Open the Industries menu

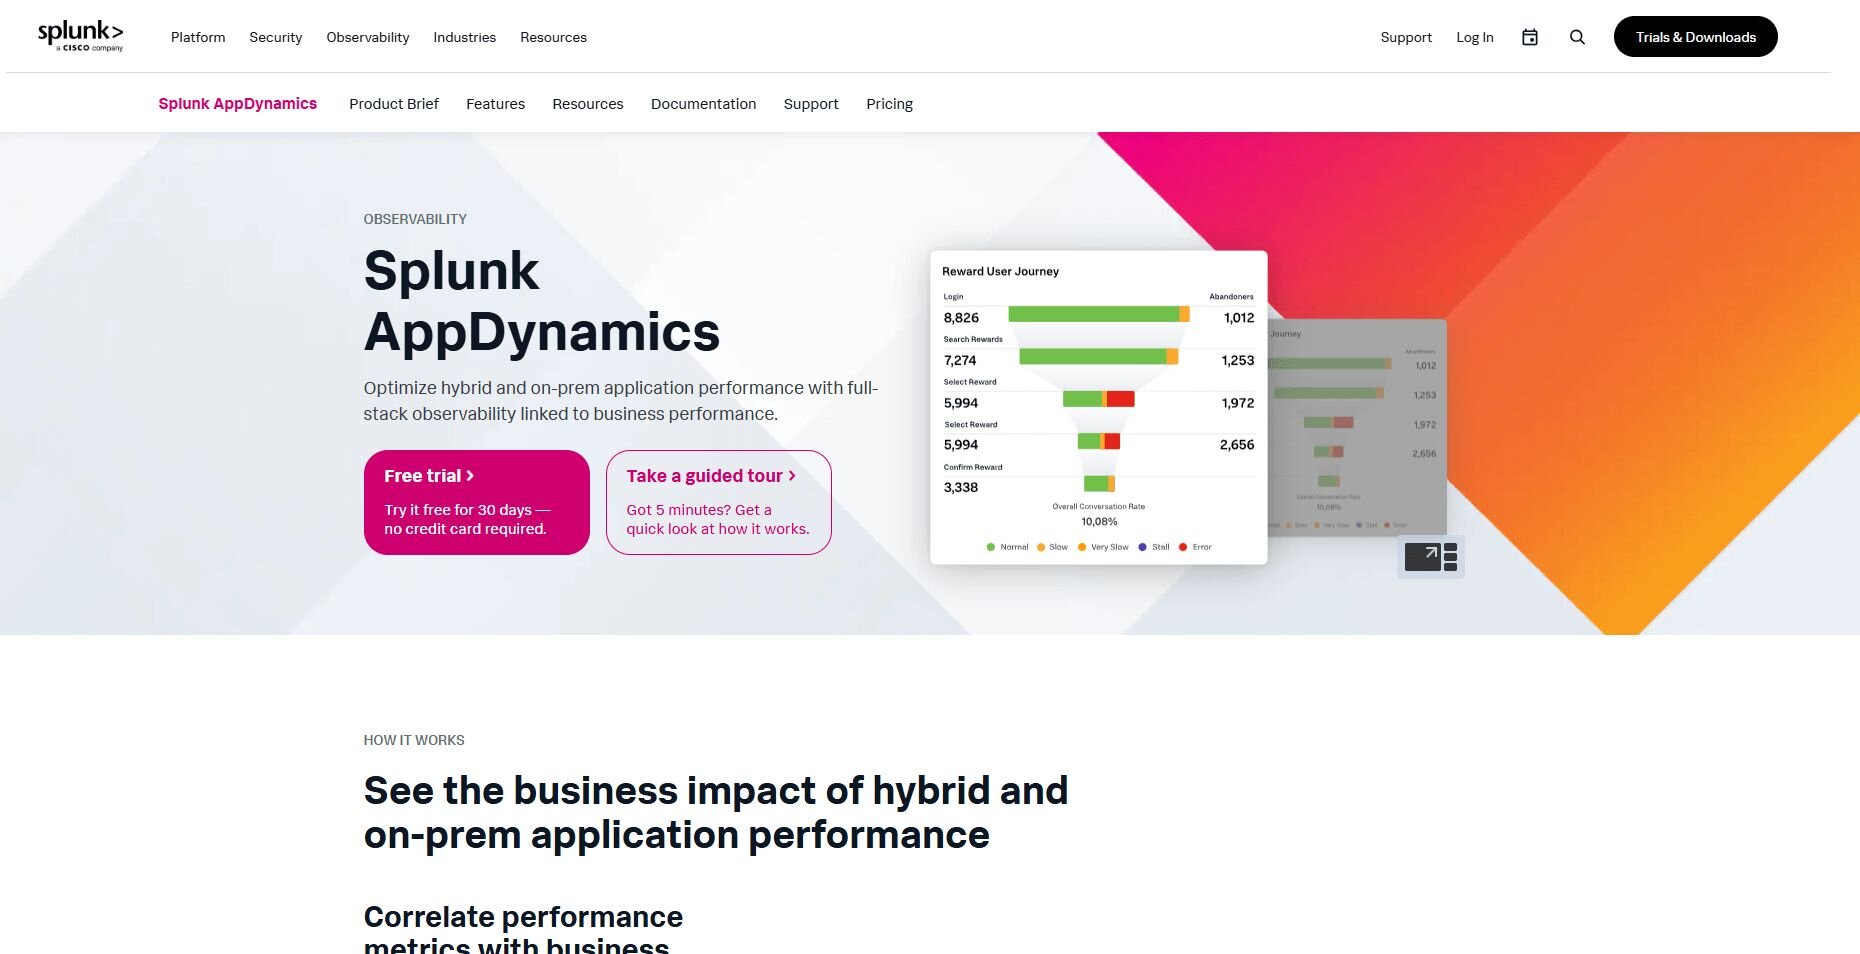click(464, 37)
